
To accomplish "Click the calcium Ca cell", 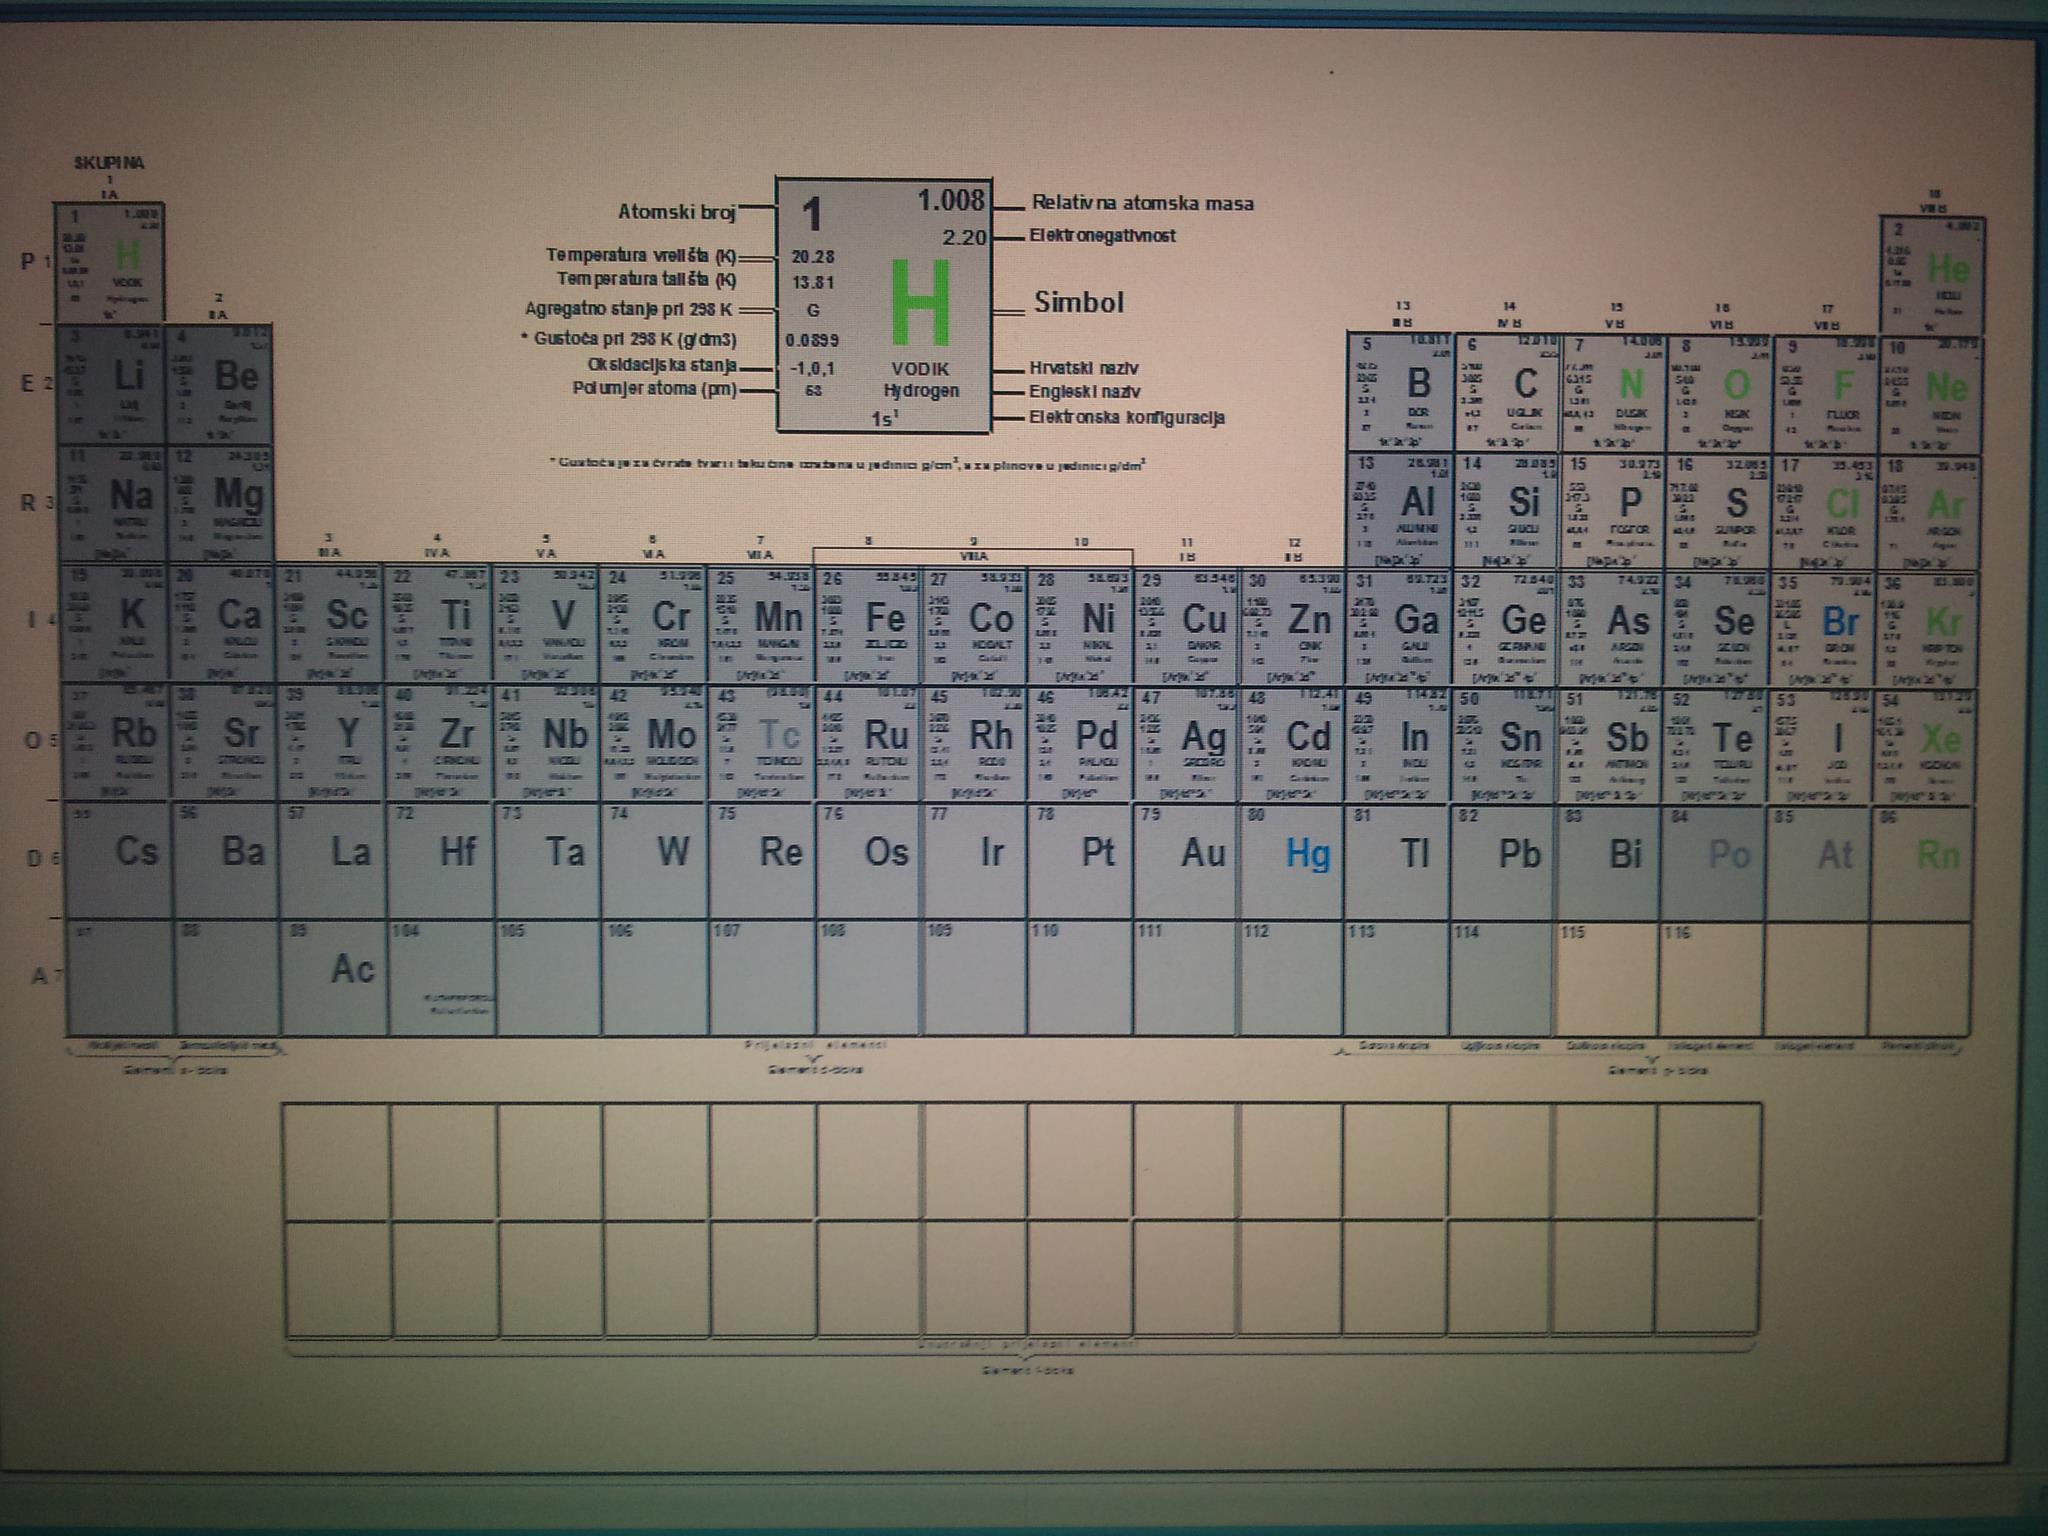I will click(x=224, y=623).
